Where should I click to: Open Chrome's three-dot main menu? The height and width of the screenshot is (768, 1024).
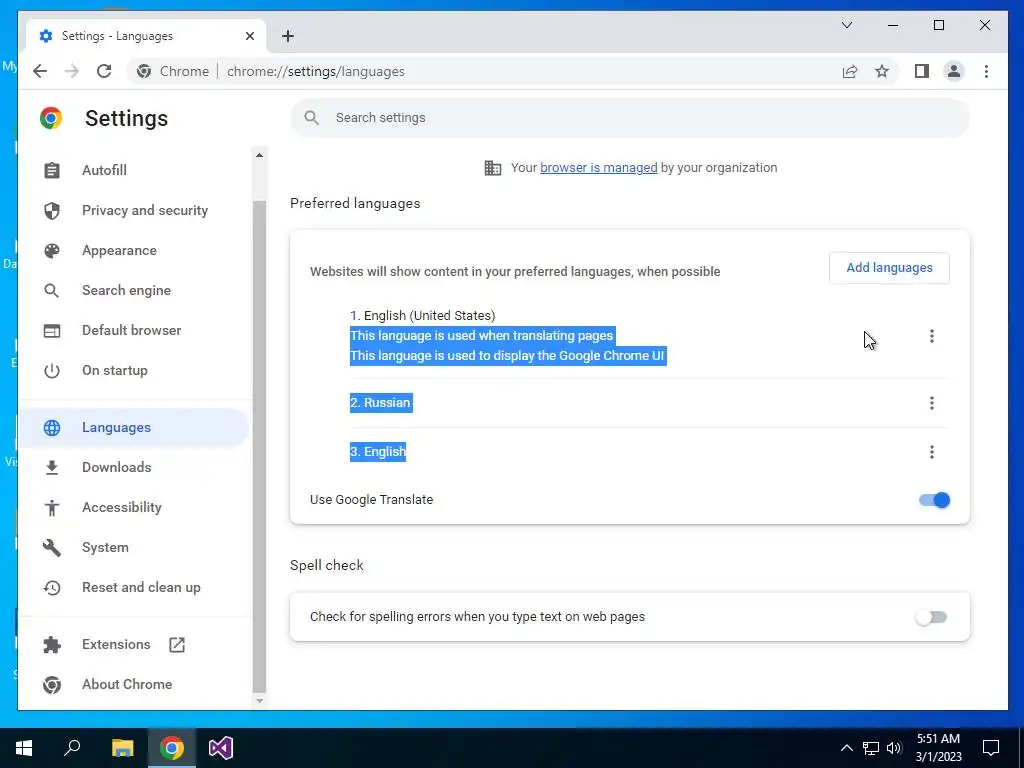click(986, 71)
